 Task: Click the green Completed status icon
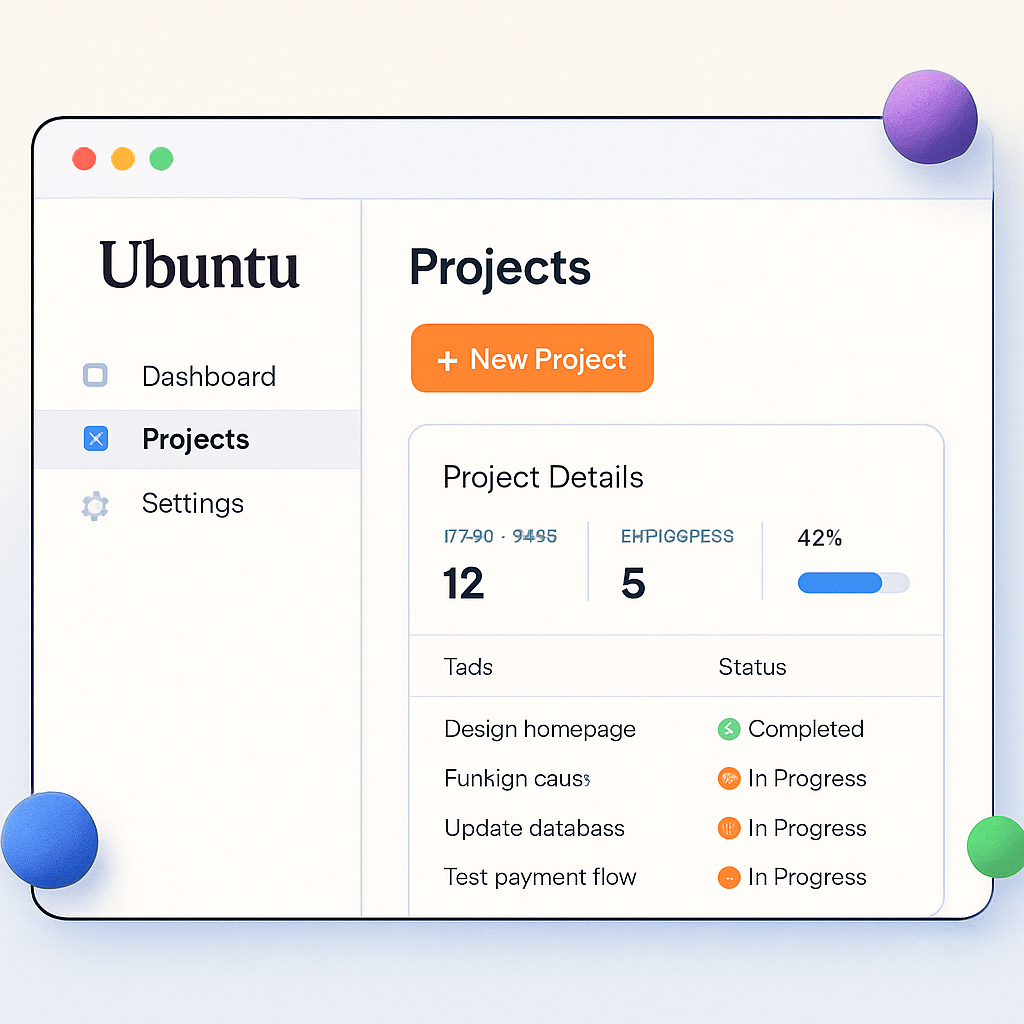point(729,729)
